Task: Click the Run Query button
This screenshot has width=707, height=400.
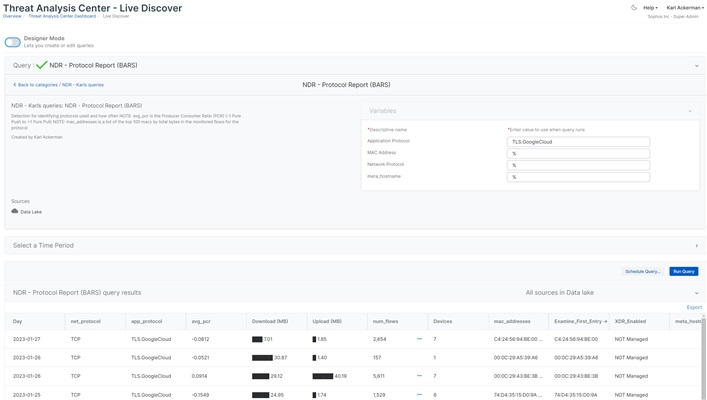Action: click(x=683, y=271)
